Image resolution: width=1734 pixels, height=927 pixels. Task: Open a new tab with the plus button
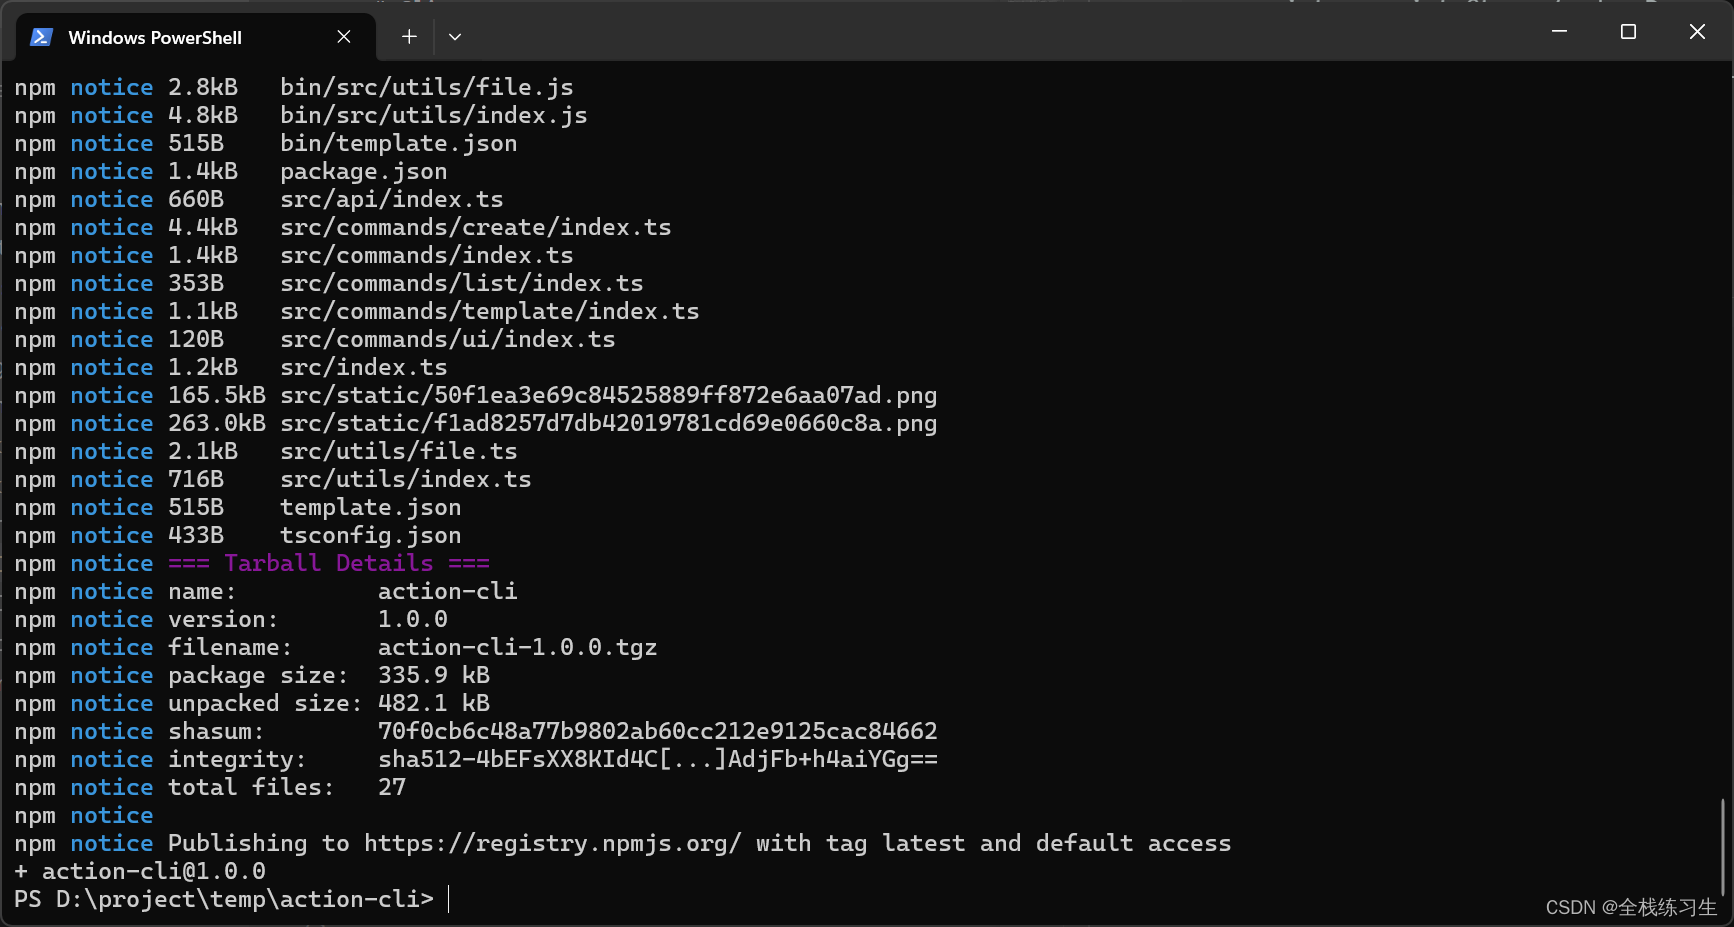pos(409,37)
